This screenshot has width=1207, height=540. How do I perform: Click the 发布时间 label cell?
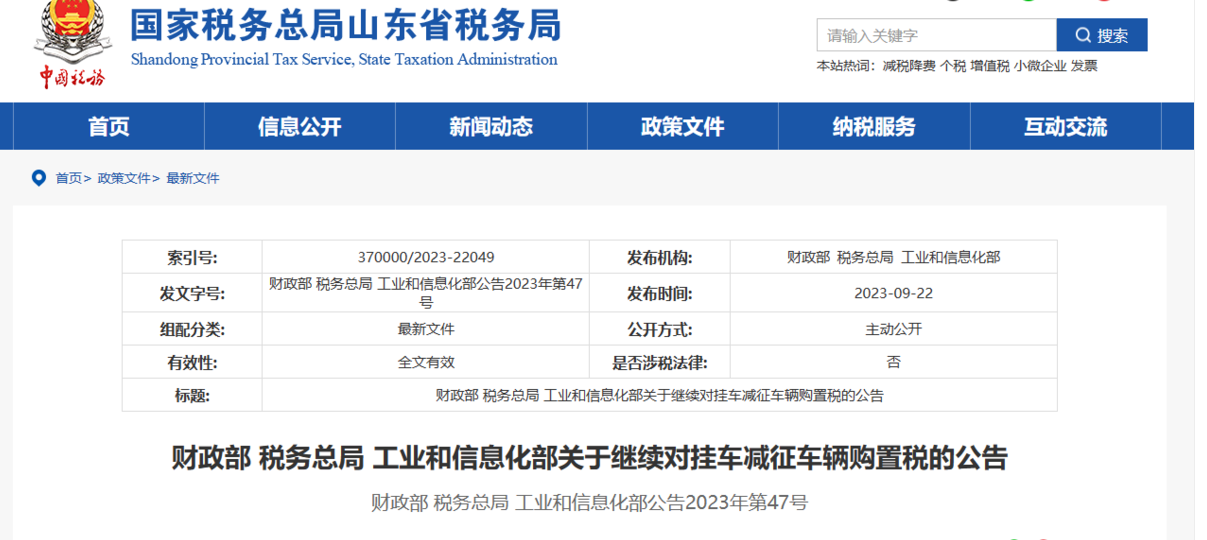click(660, 293)
